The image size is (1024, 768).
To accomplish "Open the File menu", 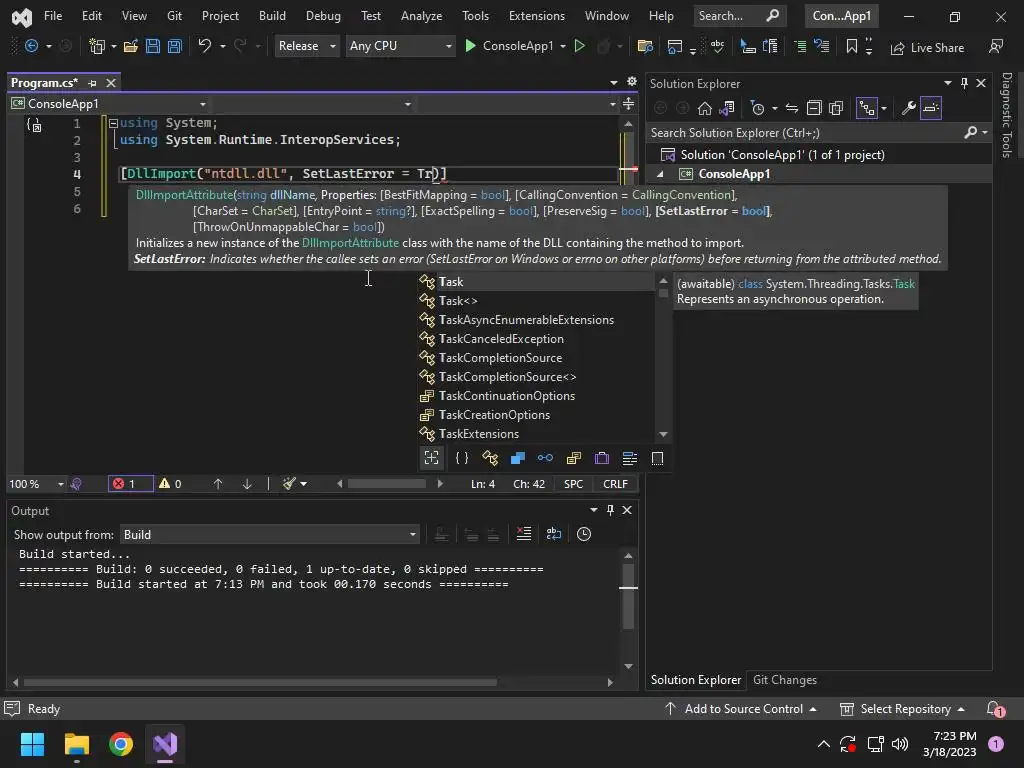I will coord(53,16).
